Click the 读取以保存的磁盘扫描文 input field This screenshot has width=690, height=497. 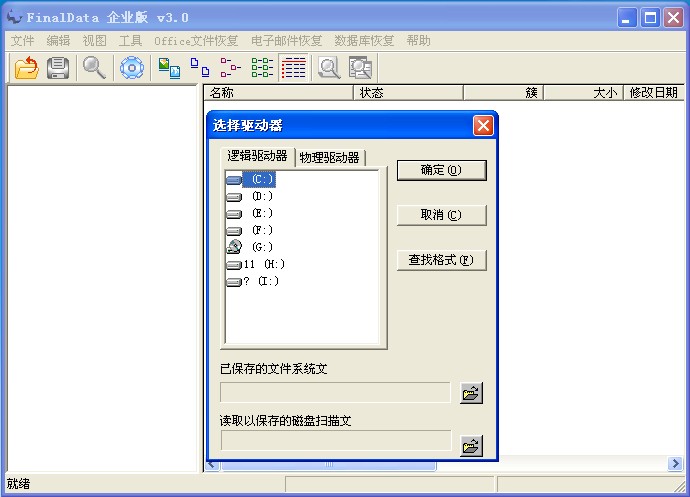pyautogui.click(x=336, y=441)
